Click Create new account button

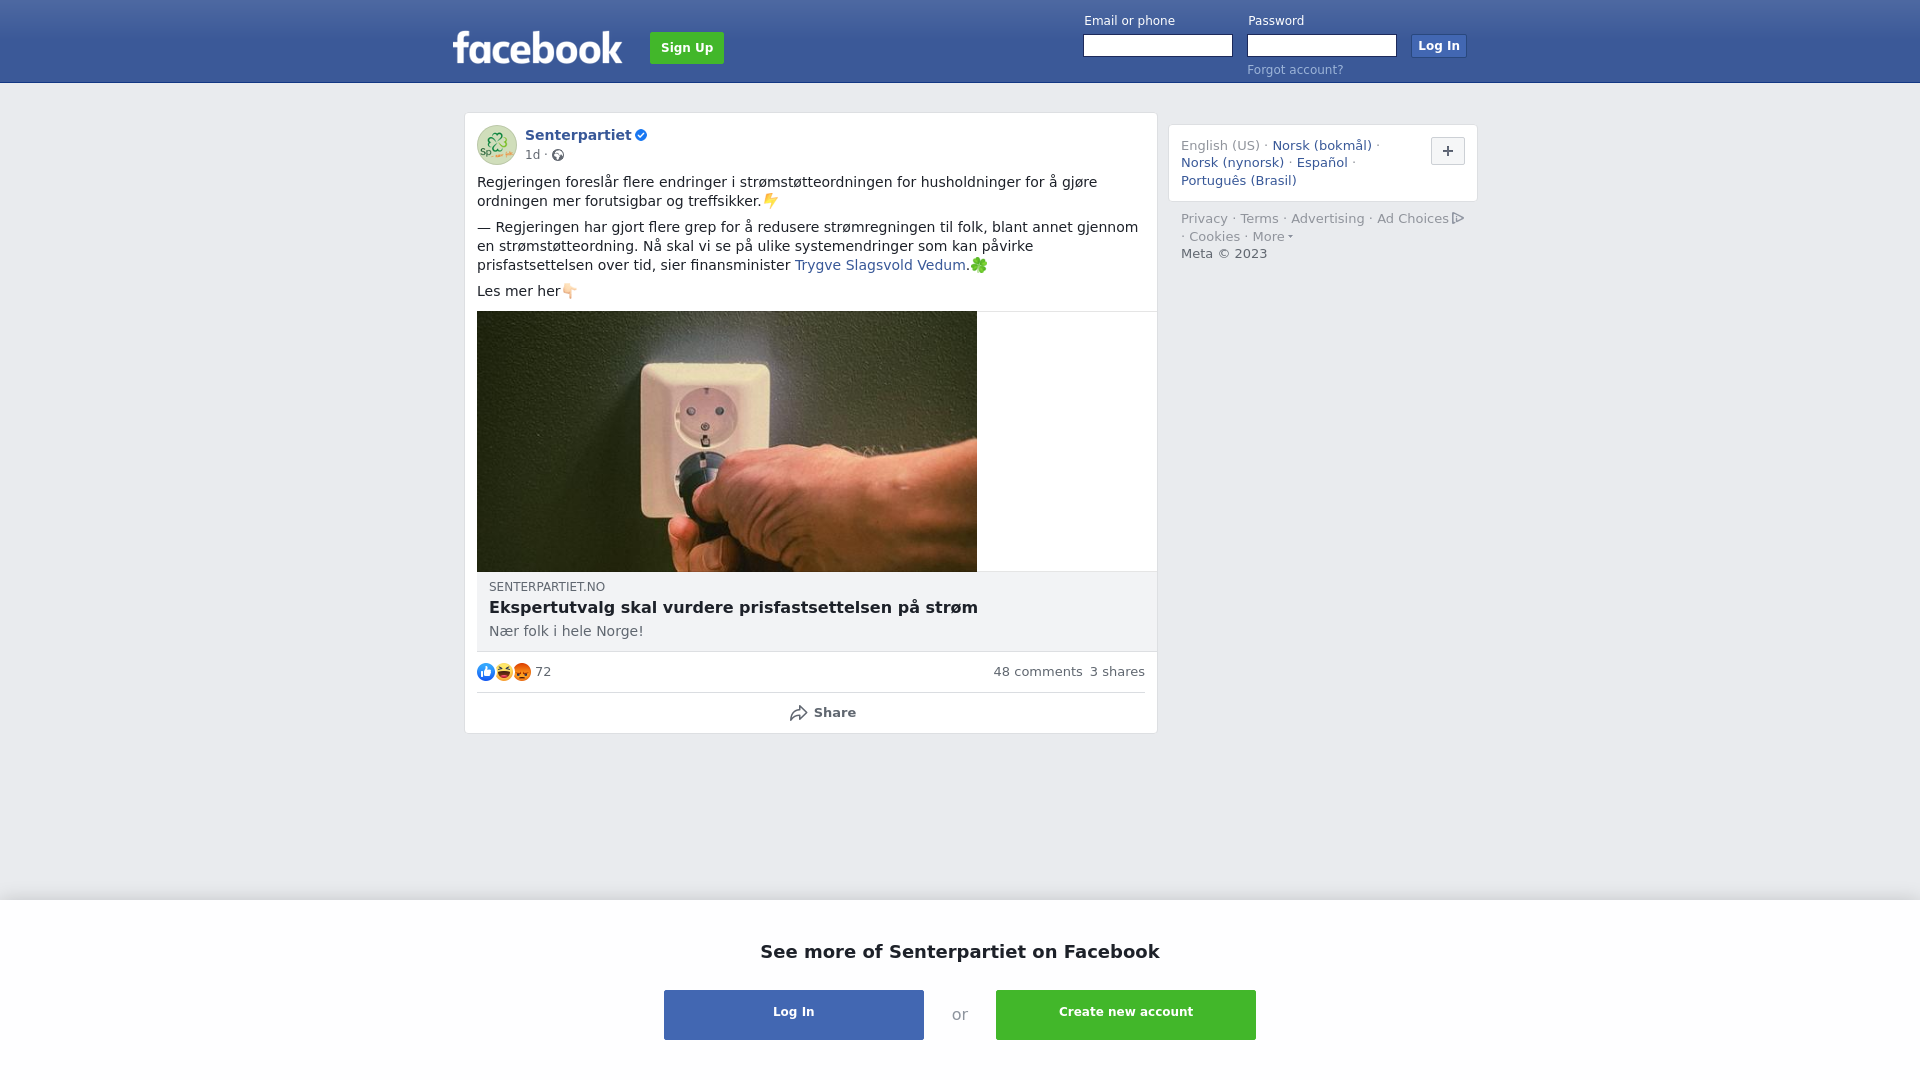pyautogui.click(x=1126, y=1015)
